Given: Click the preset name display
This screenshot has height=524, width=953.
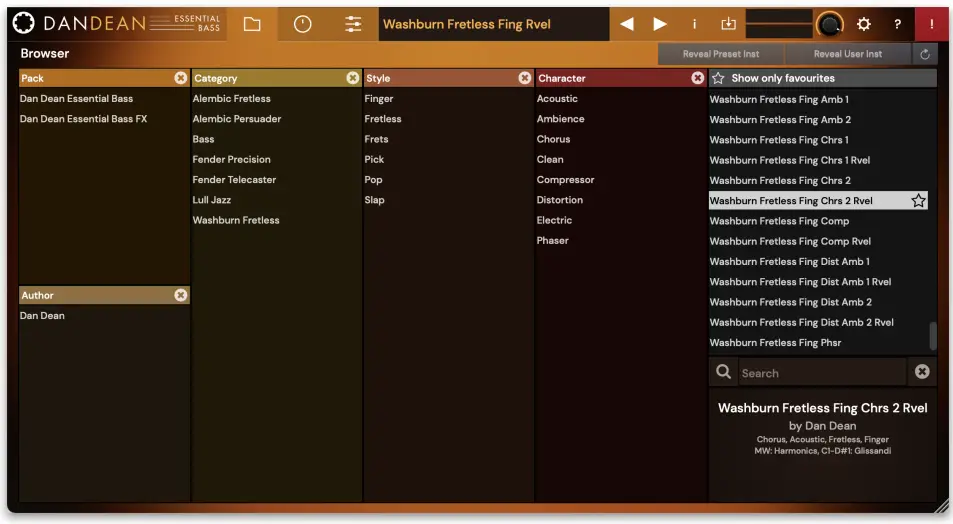Looking at the screenshot, I should (494, 24).
